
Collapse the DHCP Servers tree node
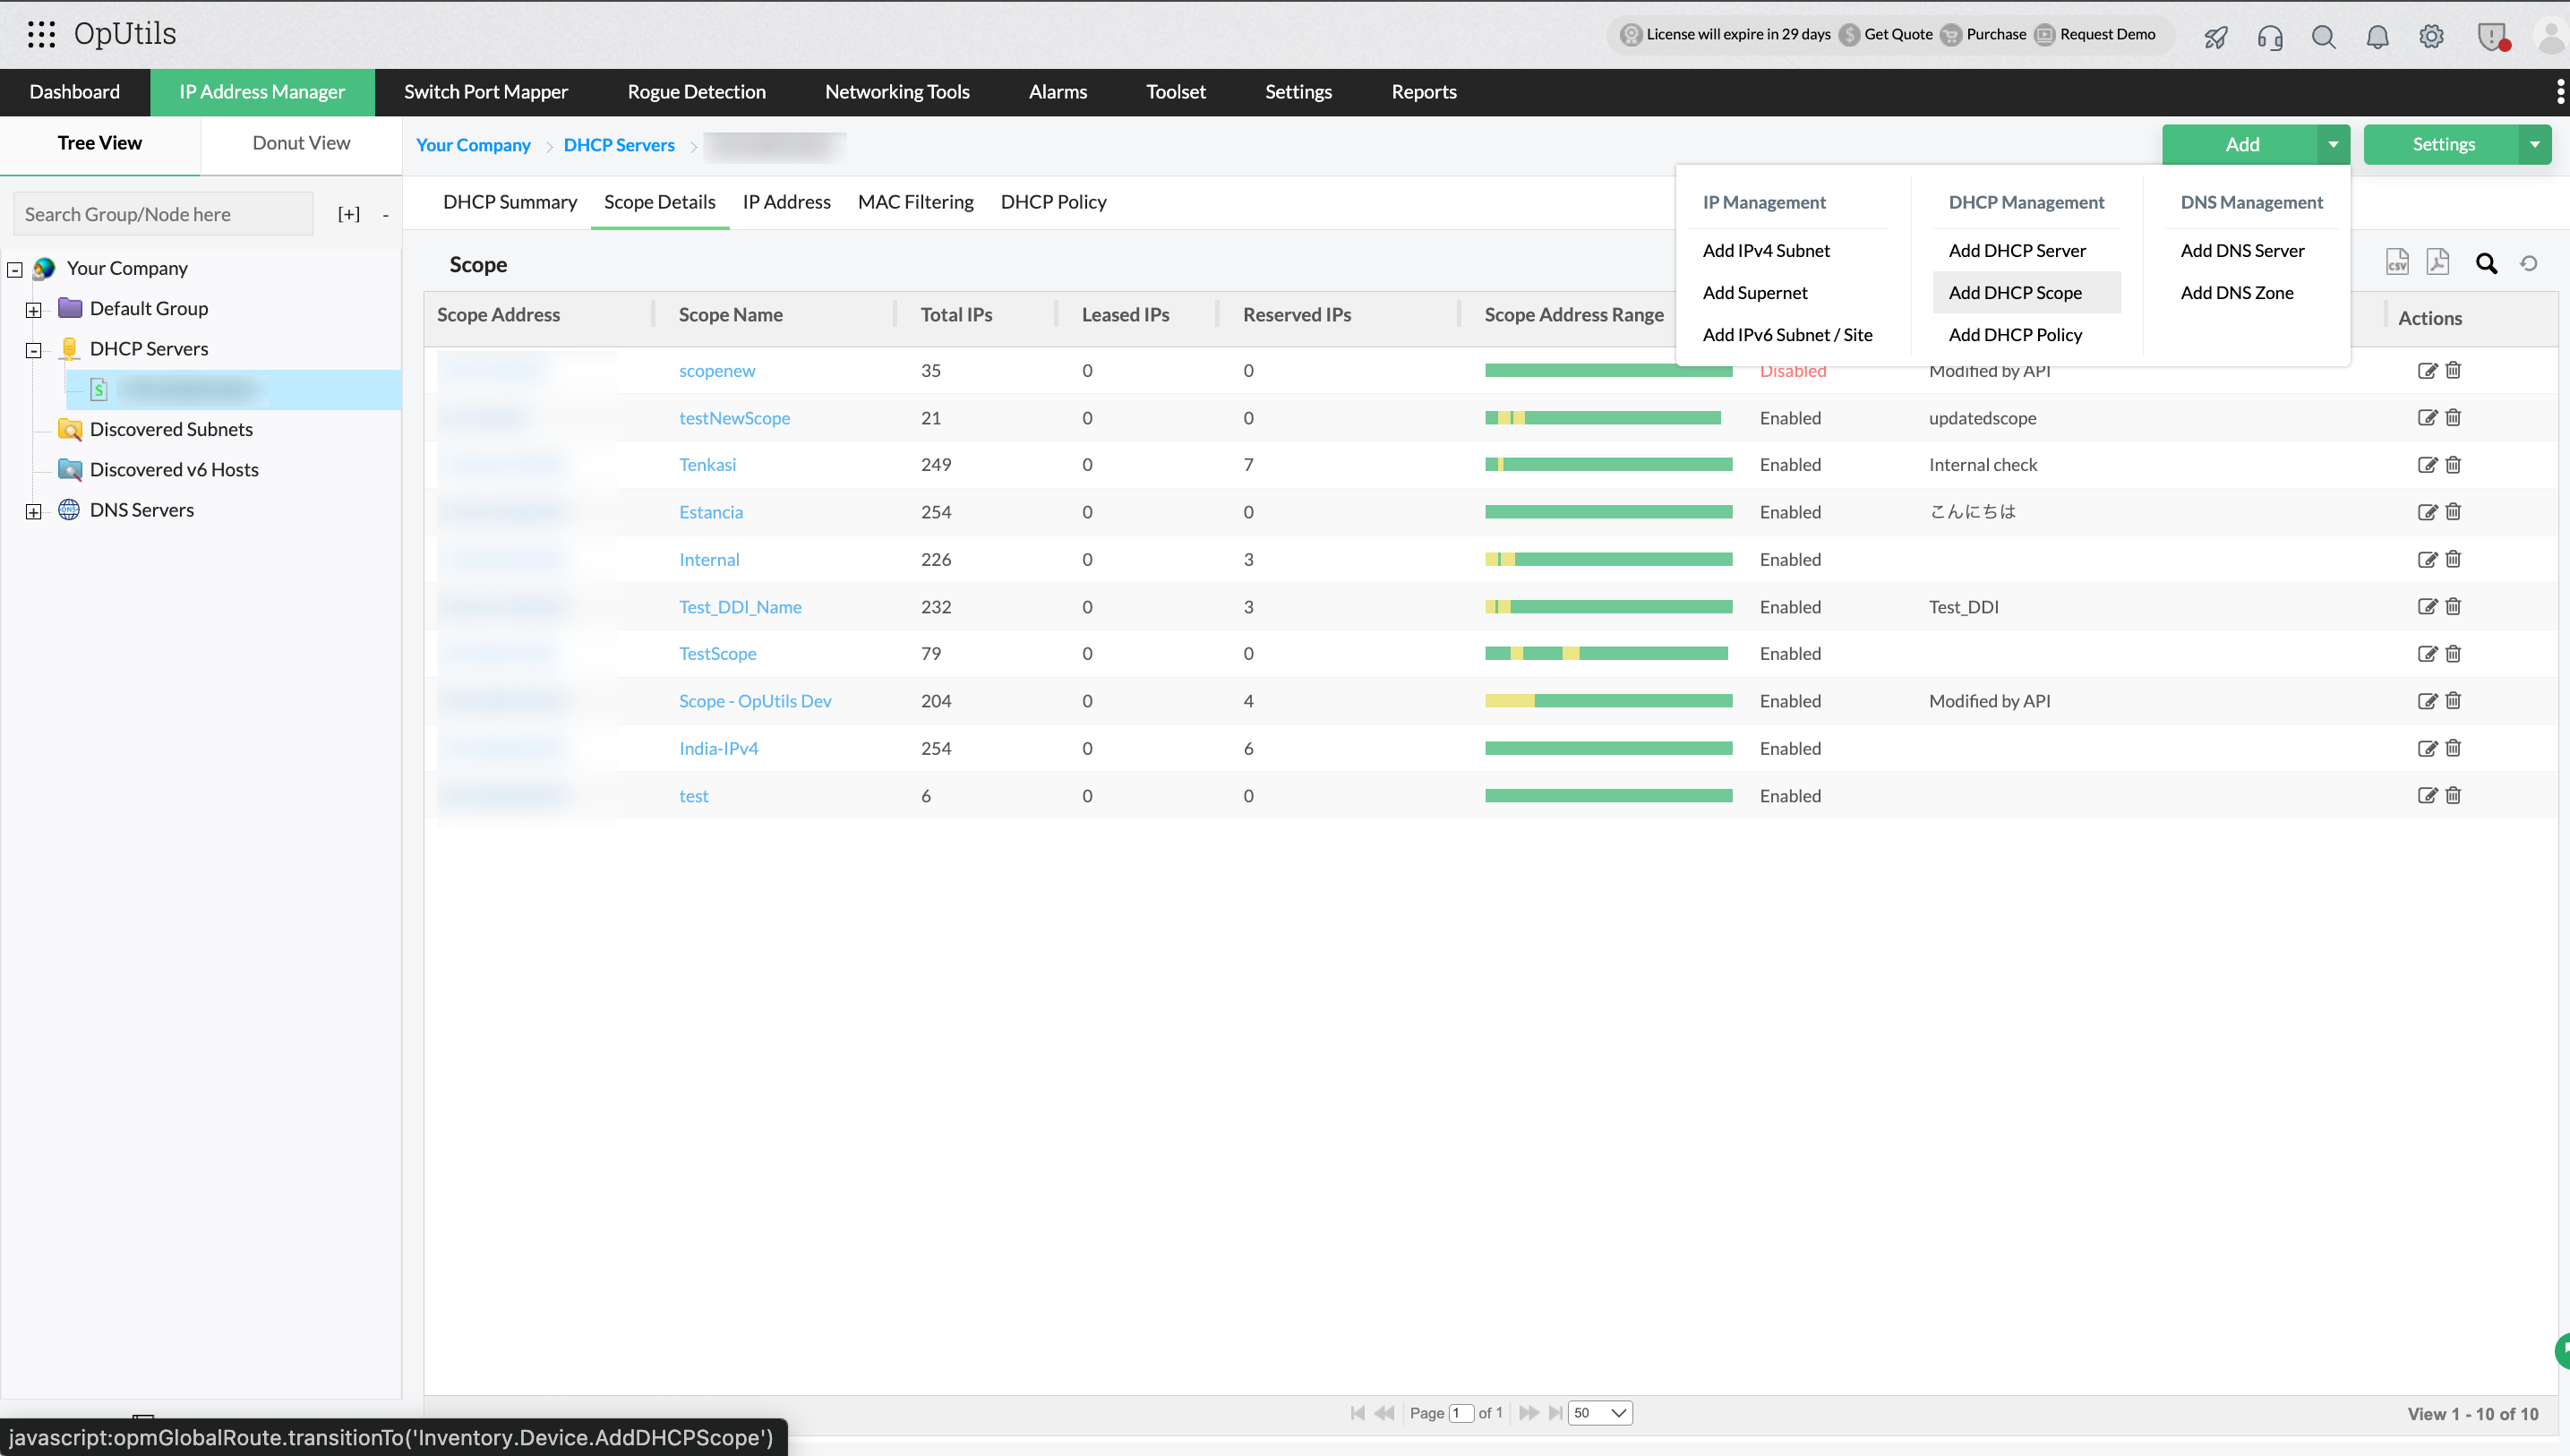[34, 350]
